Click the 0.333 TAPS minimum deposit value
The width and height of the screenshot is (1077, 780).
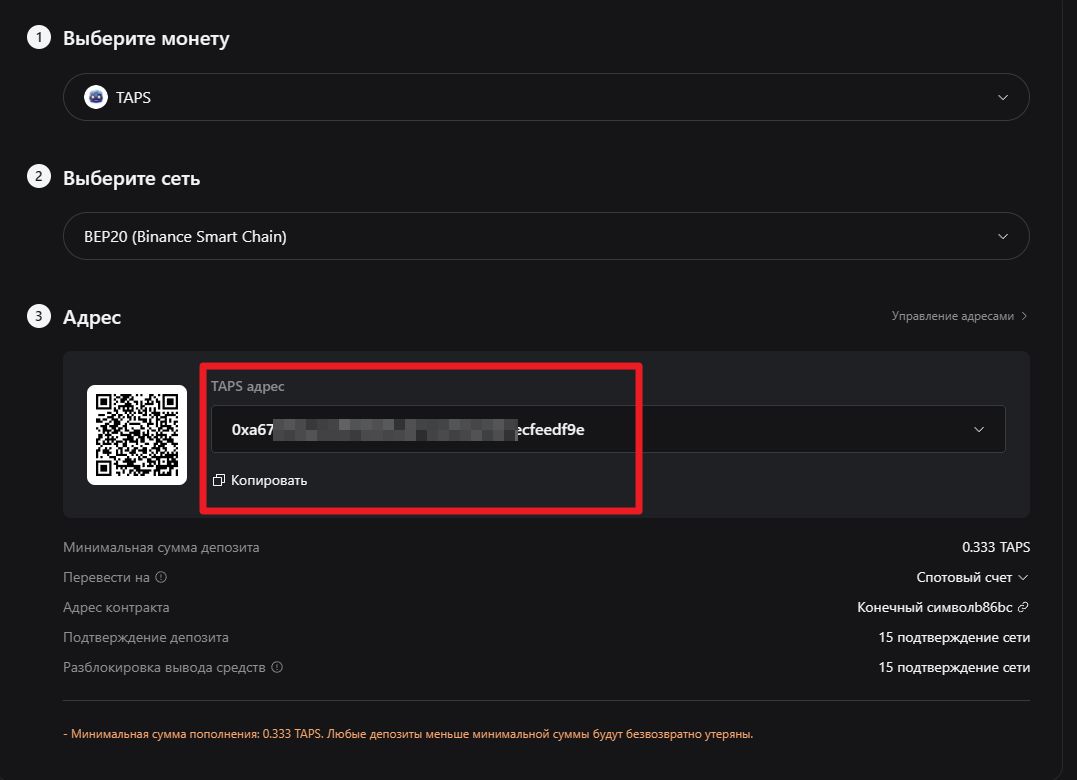[x=995, y=547]
